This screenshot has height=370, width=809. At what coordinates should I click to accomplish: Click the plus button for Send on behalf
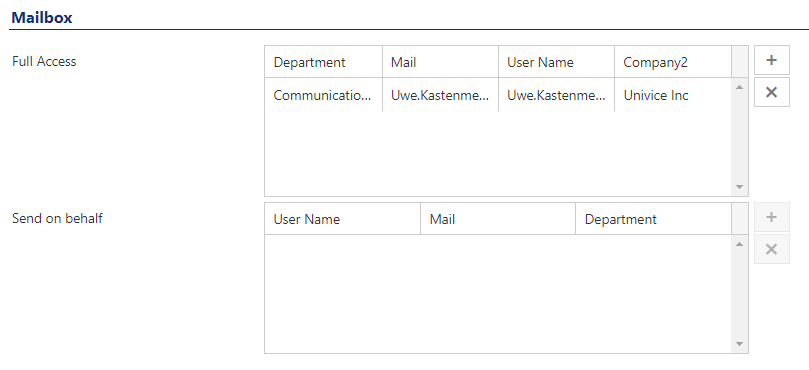(x=772, y=217)
